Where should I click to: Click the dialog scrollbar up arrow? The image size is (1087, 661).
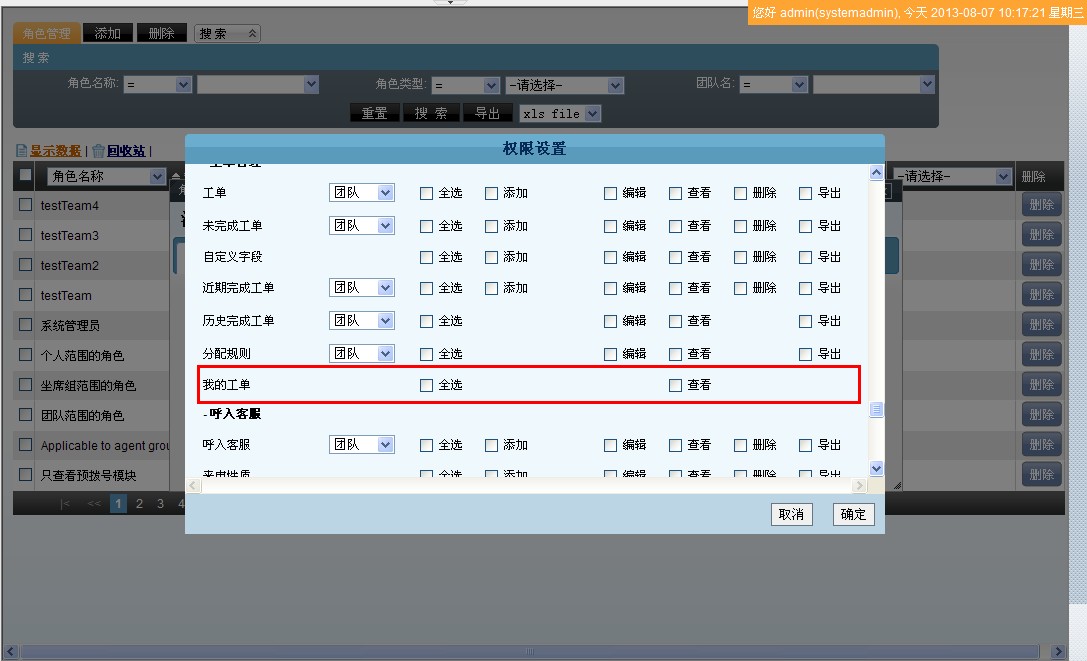pyautogui.click(x=877, y=173)
